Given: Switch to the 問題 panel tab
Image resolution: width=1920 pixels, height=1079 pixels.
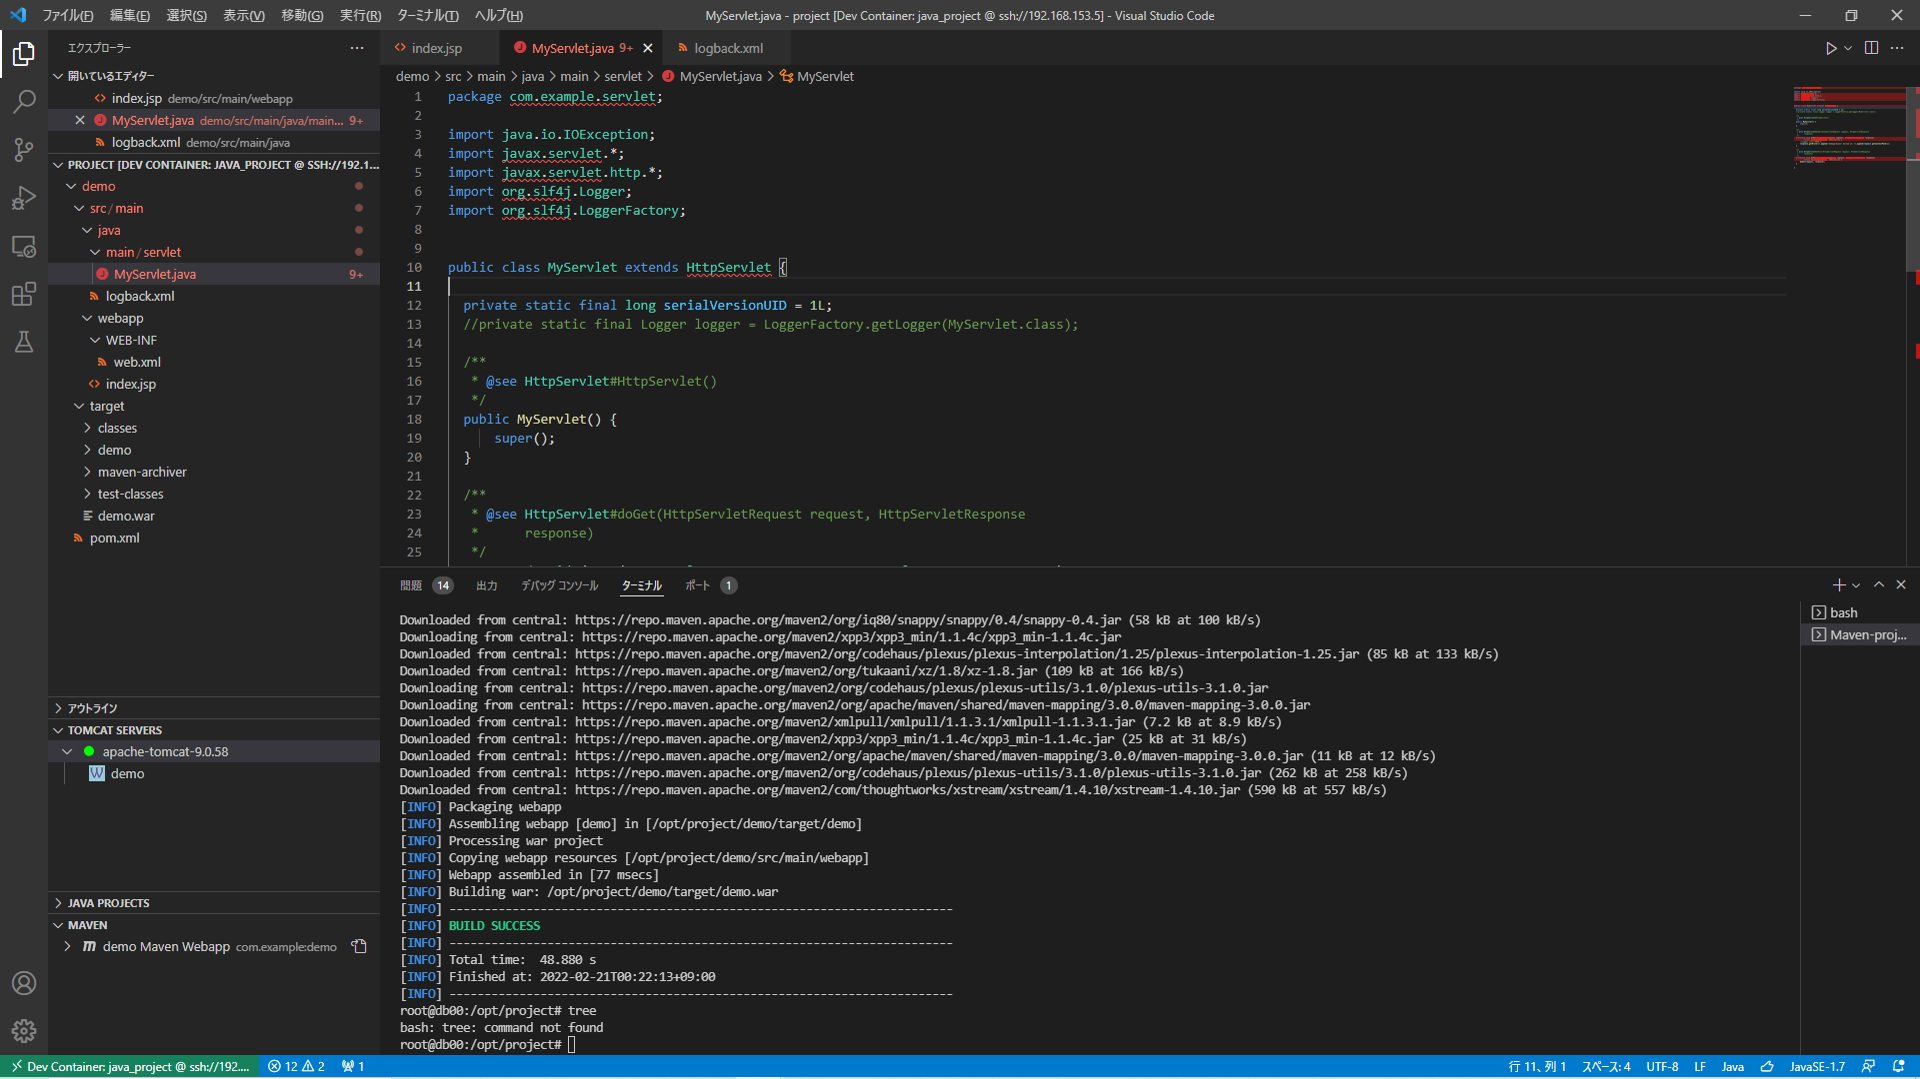Looking at the screenshot, I should tap(411, 585).
